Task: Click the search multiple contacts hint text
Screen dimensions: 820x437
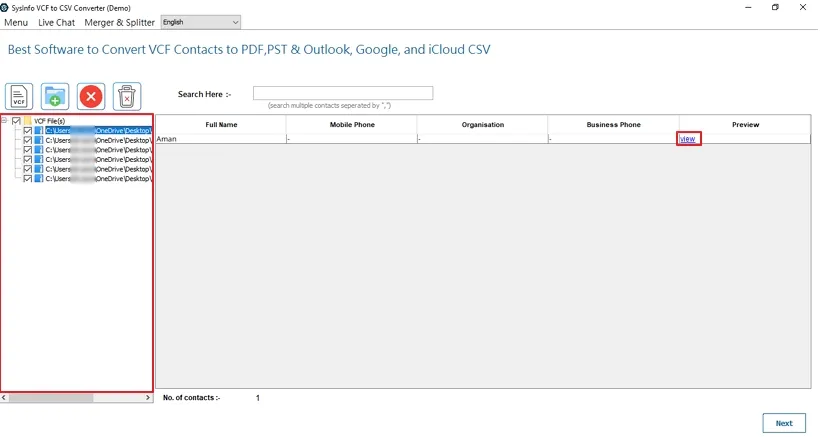Action: (329, 106)
